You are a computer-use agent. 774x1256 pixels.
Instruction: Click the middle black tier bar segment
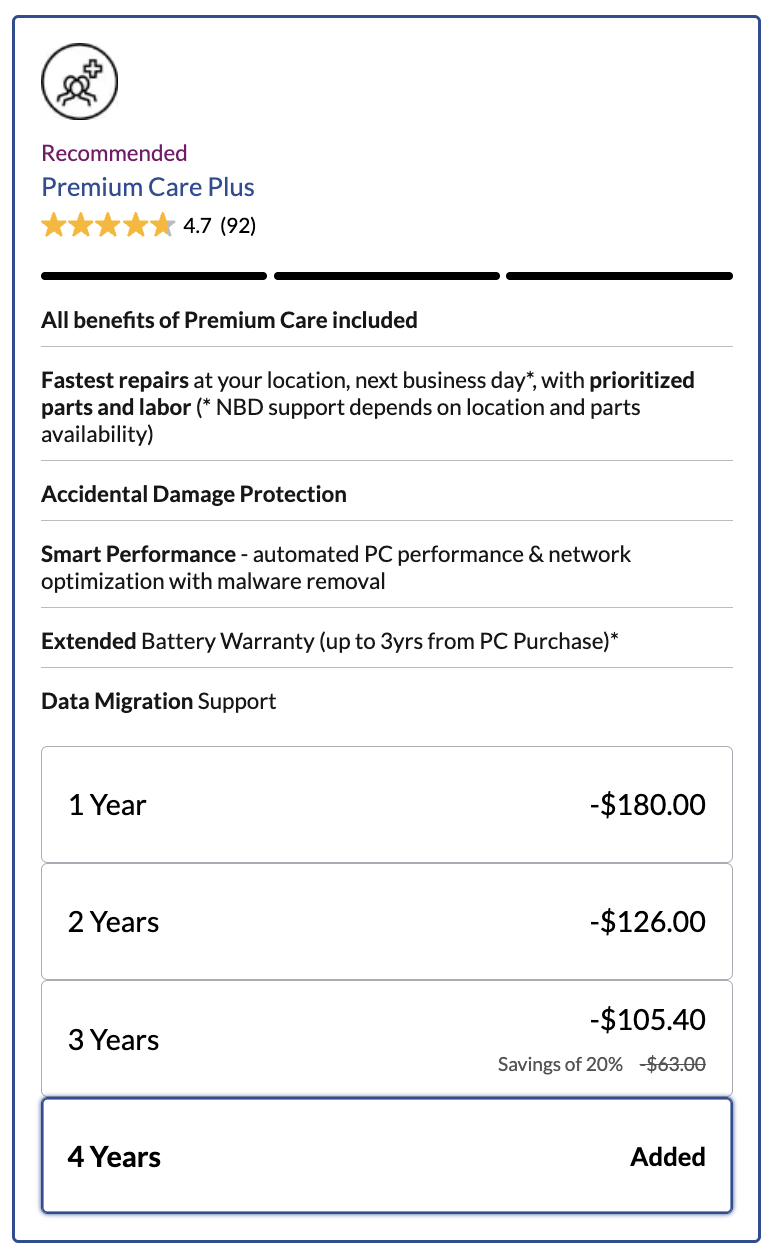click(x=386, y=276)
